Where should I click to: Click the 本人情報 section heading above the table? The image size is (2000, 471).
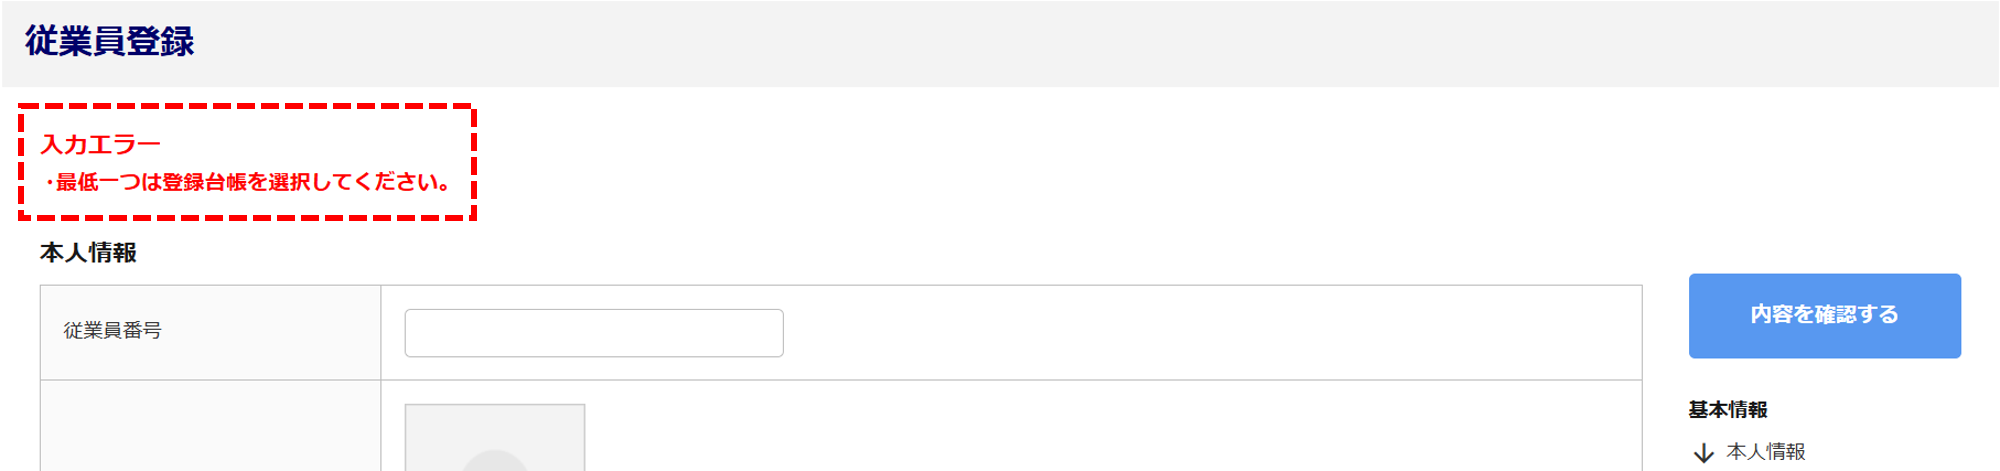point(88,253)
